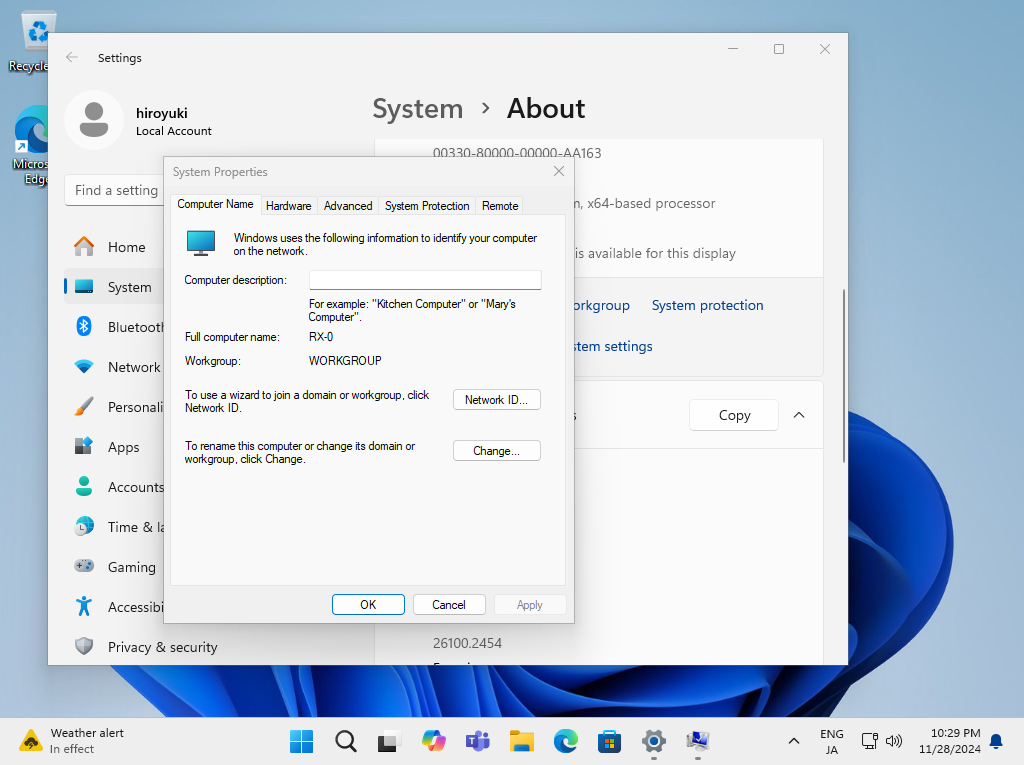Switch to the Remote tab
This screenshot has height=765, width=1024.
(500, 206)
